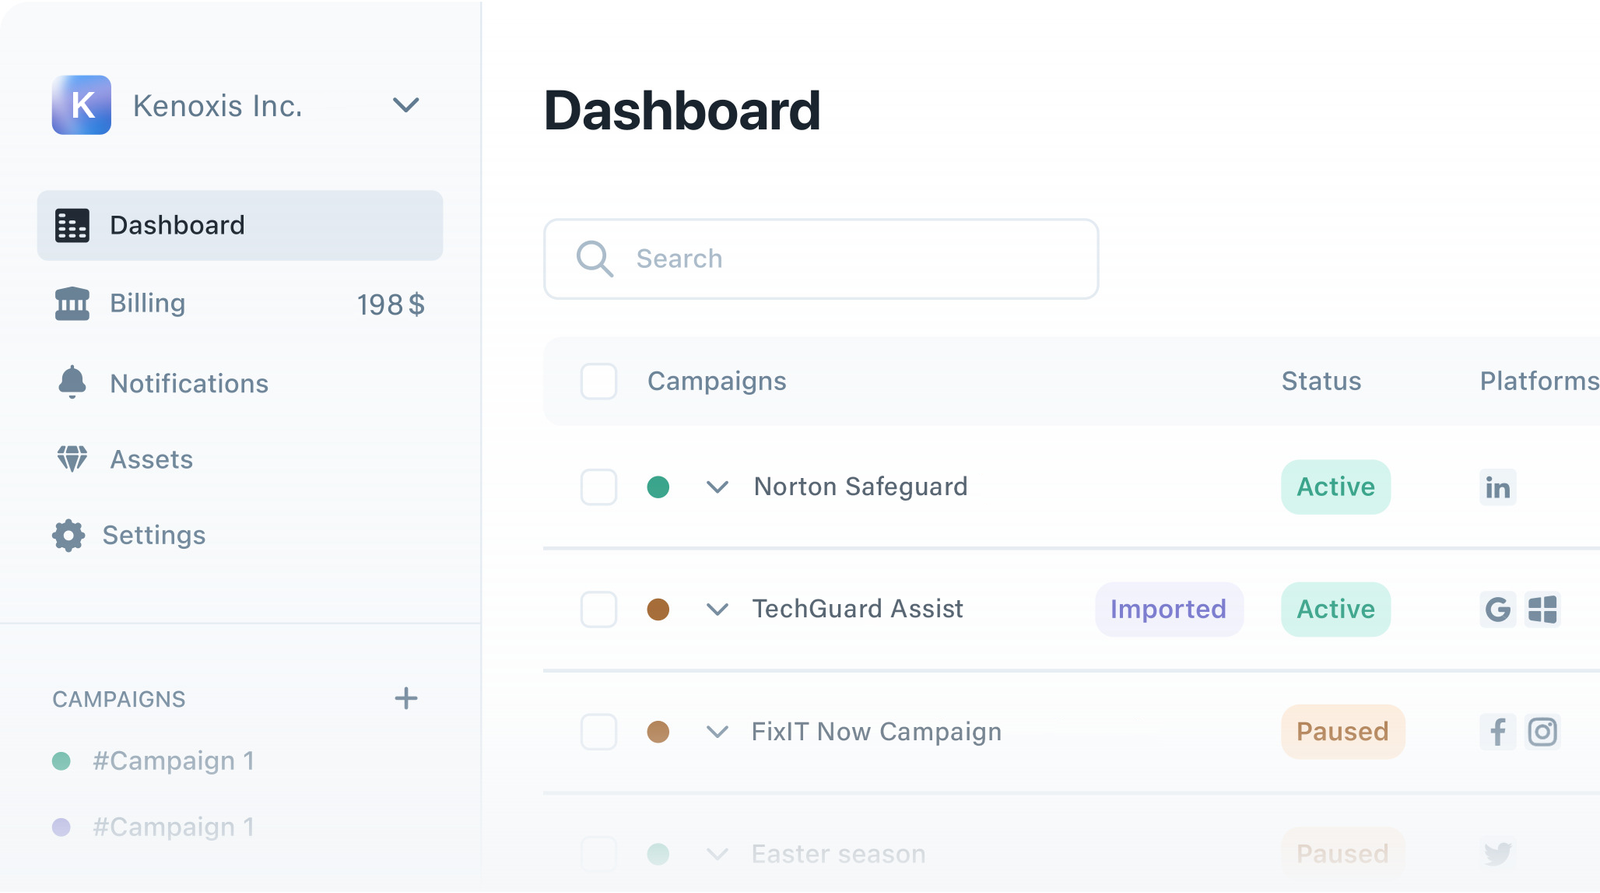Click the Twitter icon on Easter season row

(1497, 853)
